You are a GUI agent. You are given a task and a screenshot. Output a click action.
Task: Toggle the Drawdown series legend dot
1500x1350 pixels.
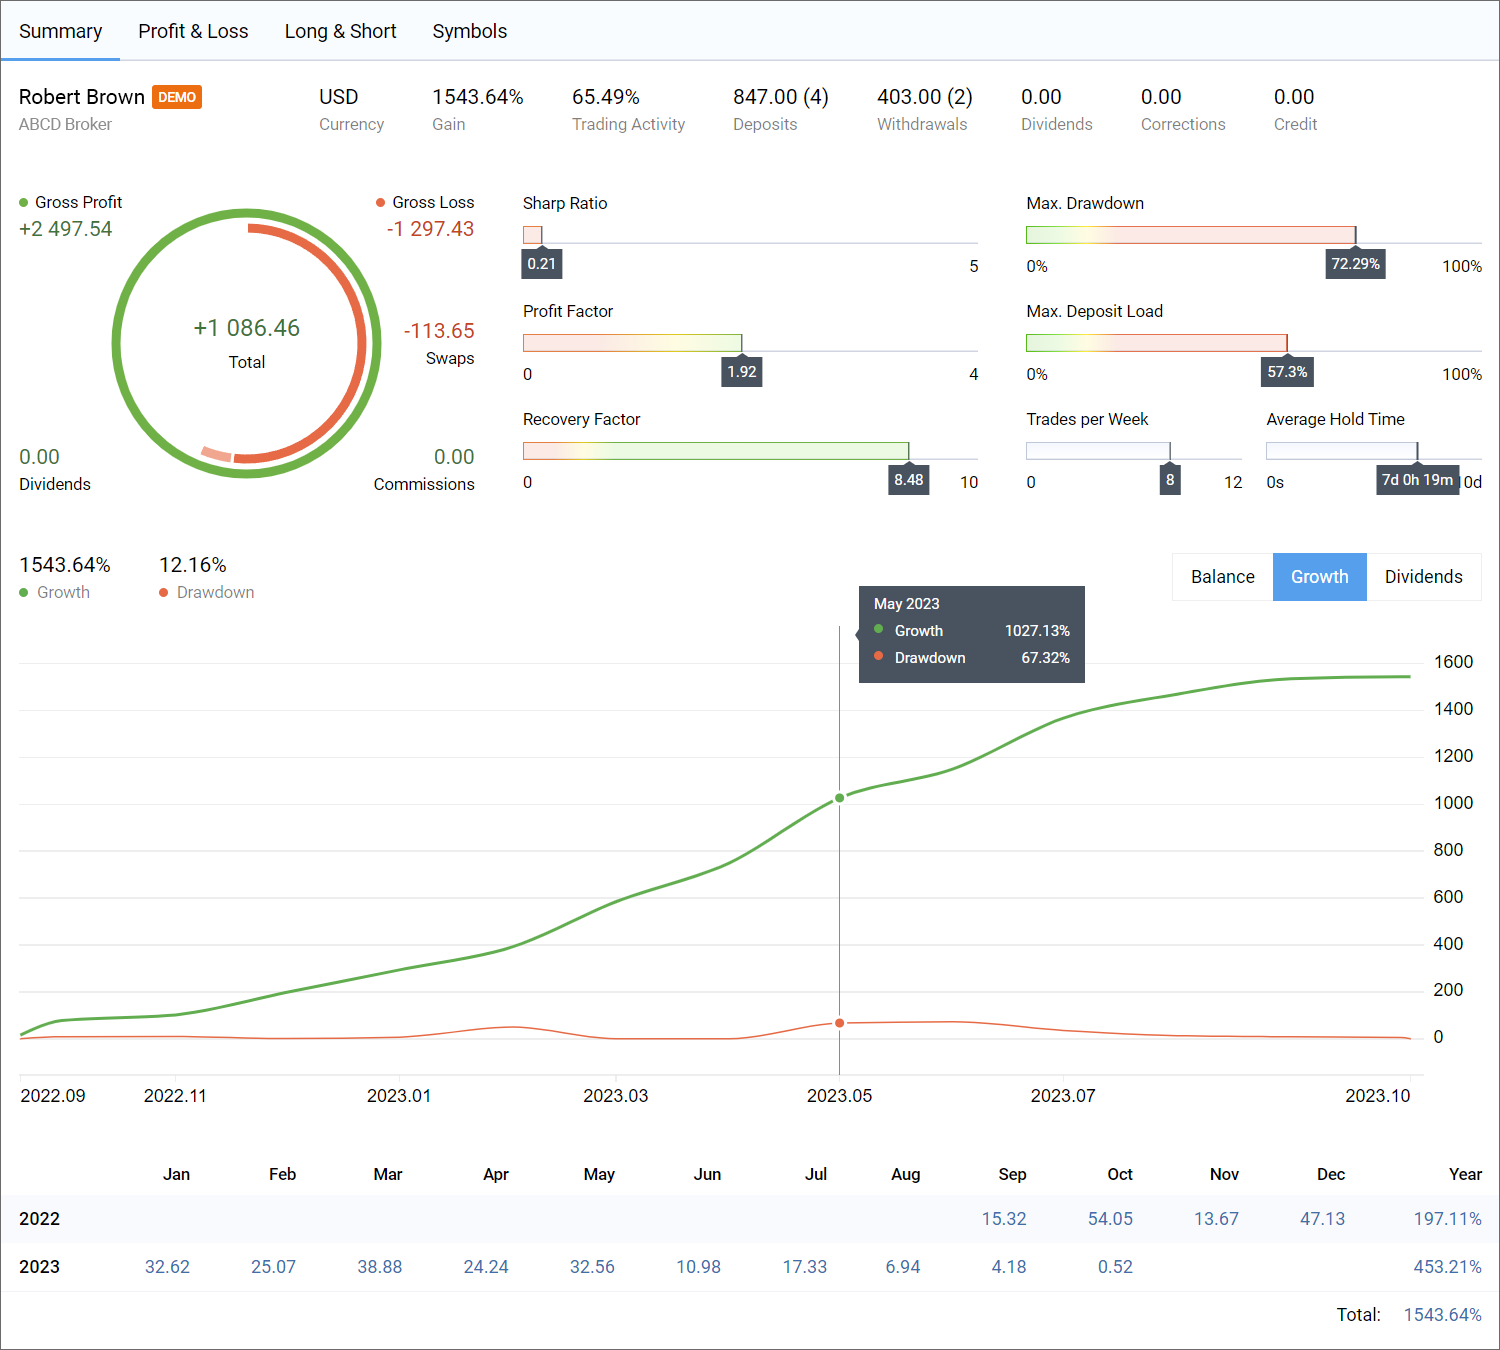[x=164, y=593]
